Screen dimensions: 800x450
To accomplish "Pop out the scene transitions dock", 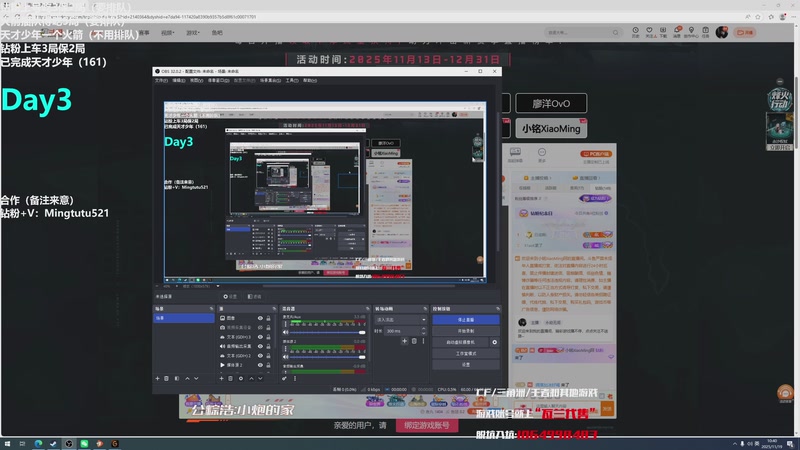I will [x=425, y=309].
